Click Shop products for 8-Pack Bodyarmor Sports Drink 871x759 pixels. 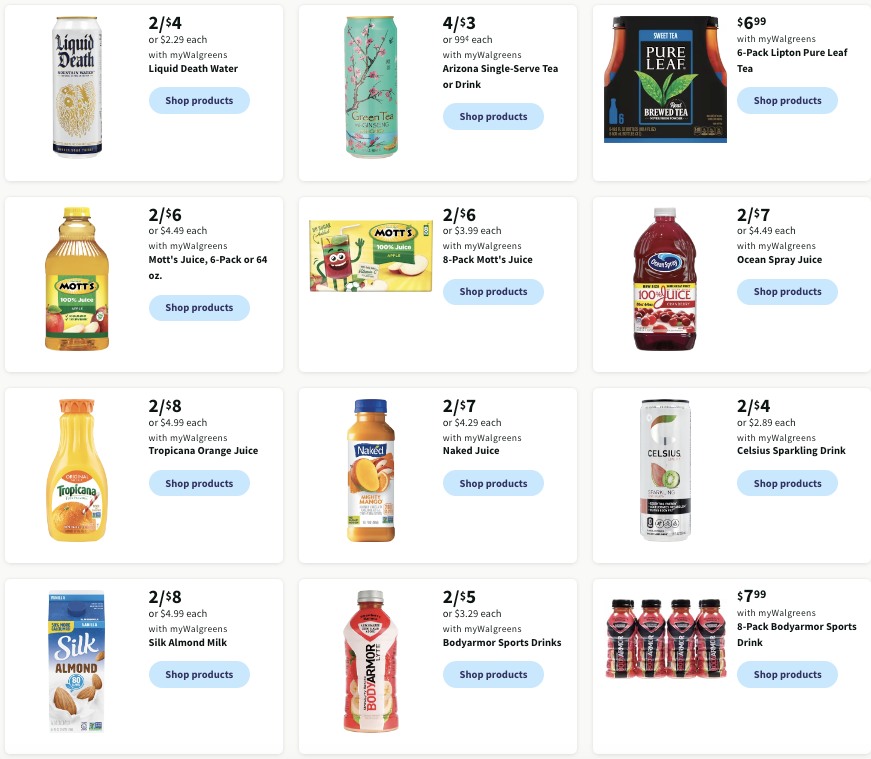pyautogui.click(x=787, y=674)
